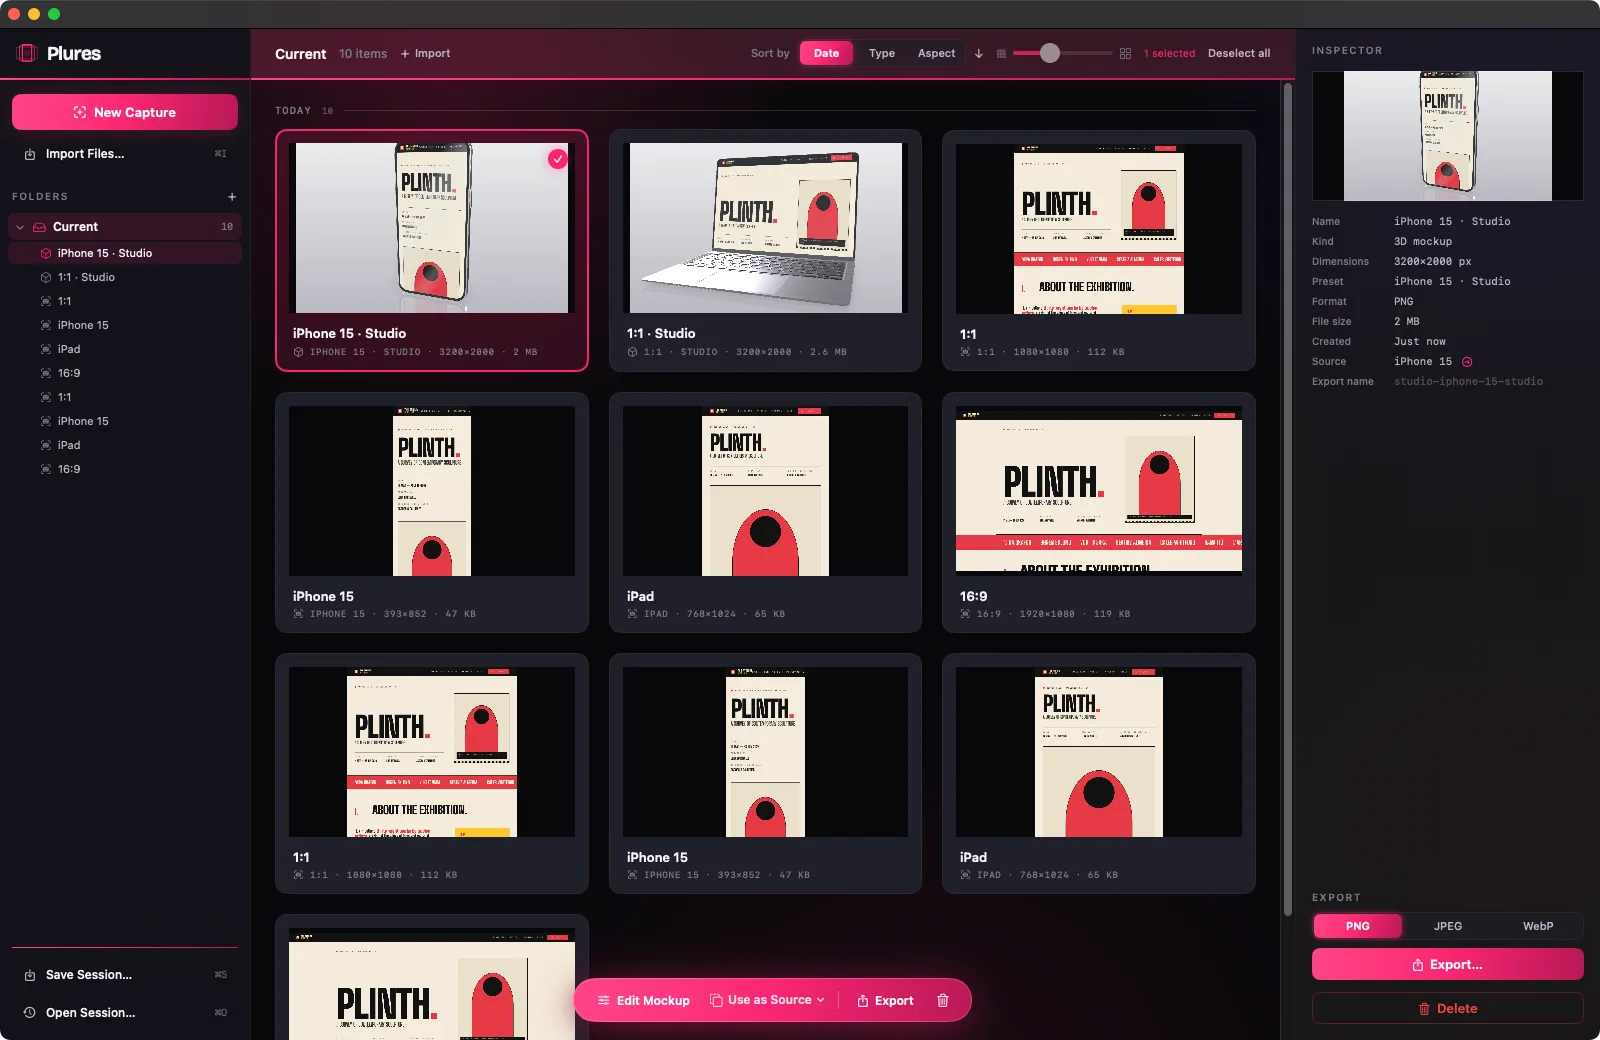The width and height of the screenshot is (1600, 1040).
Task: Click the Plures logo icon
Action: 27,53
